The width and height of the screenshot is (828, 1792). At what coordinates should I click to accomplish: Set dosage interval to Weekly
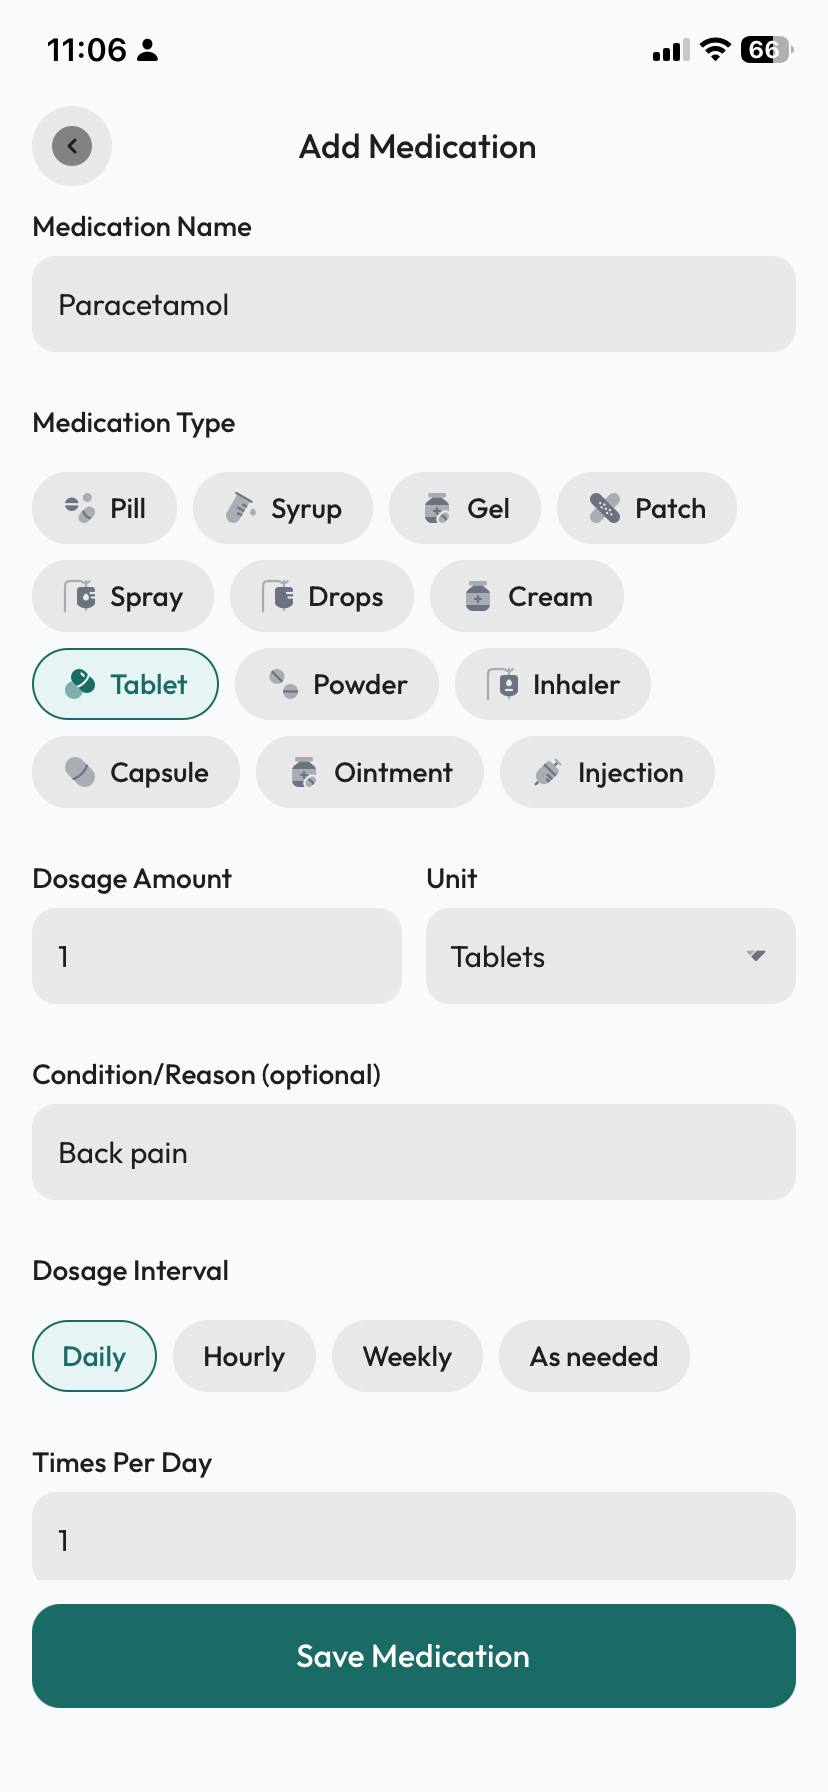407,1356
